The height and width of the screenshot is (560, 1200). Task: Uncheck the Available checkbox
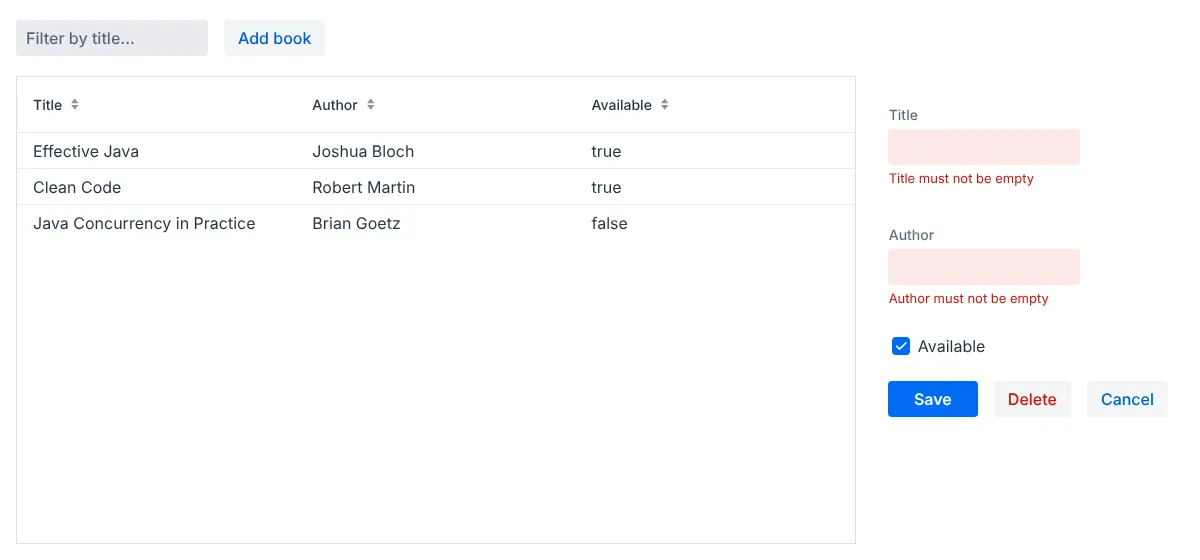tap(901, 346)
